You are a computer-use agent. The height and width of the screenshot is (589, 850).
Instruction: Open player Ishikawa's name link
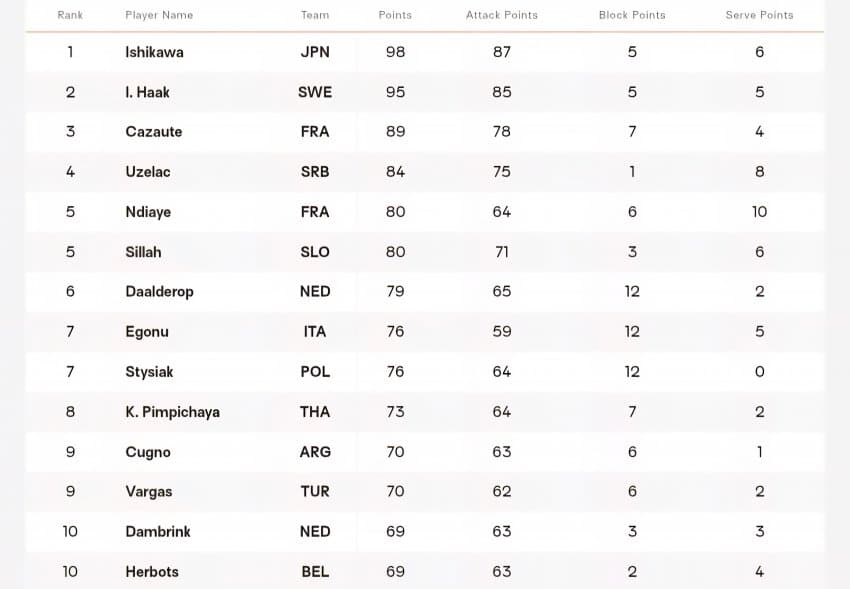(x=154, y=52)
